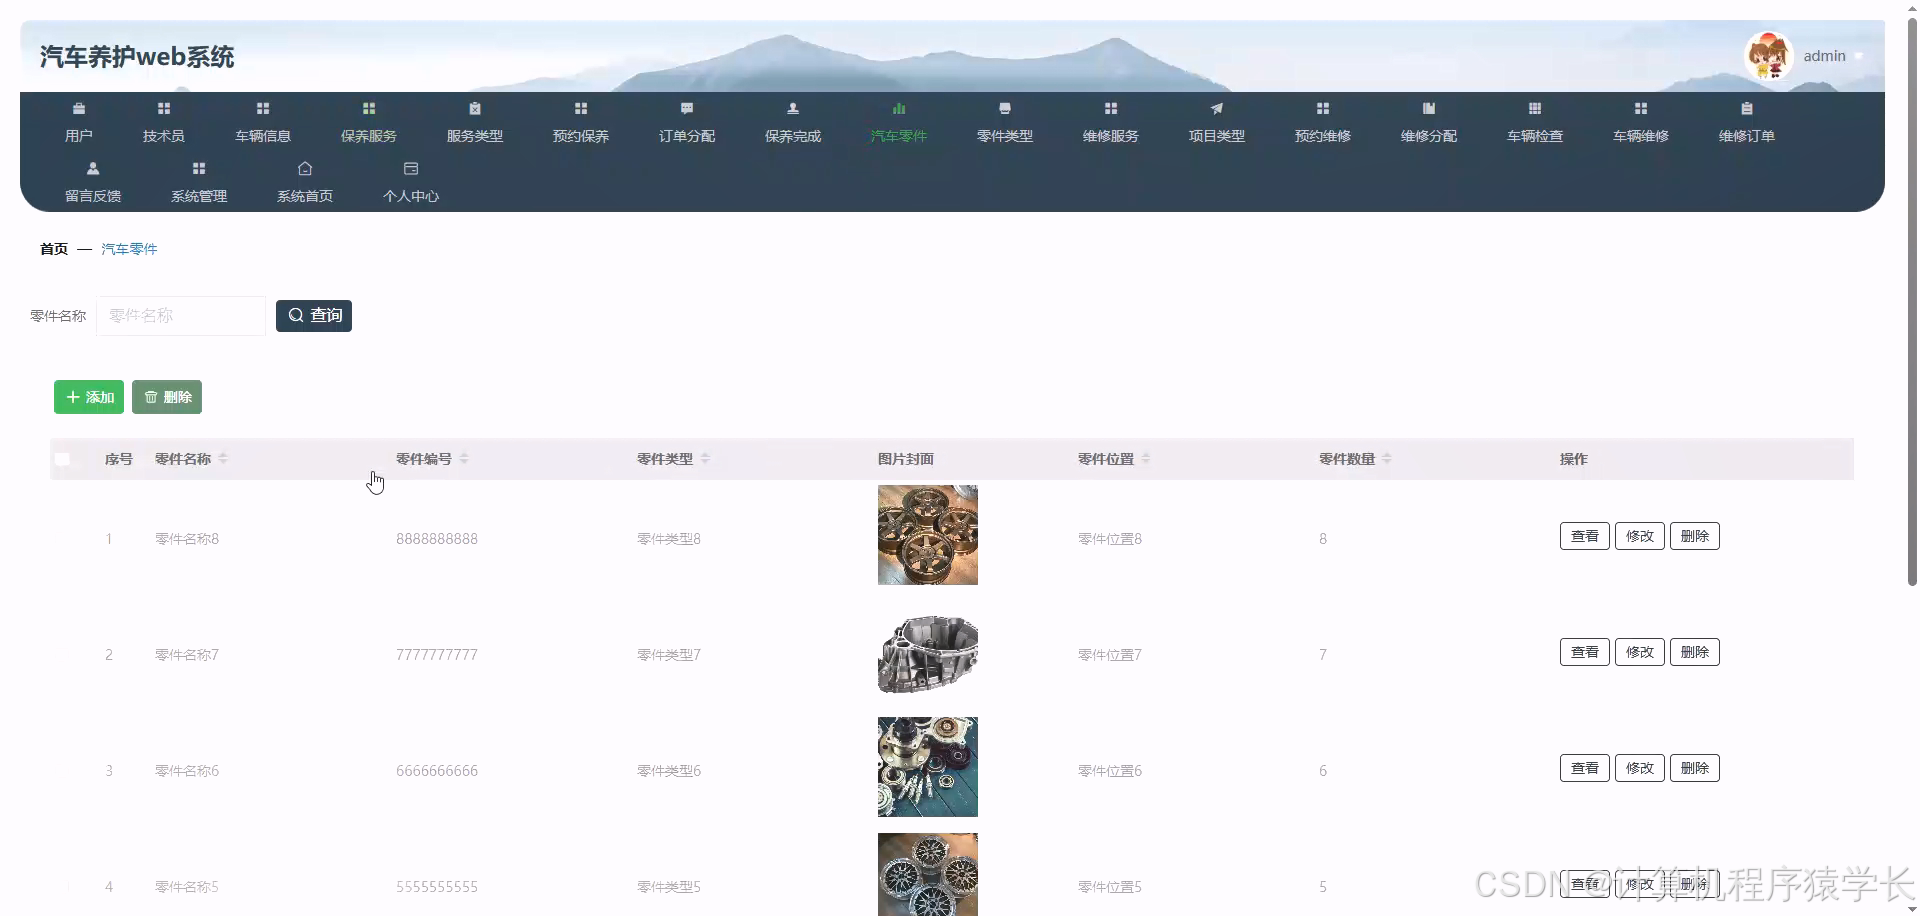
Task: Click the 零件位置7 cell
Action: [1110, 655]
